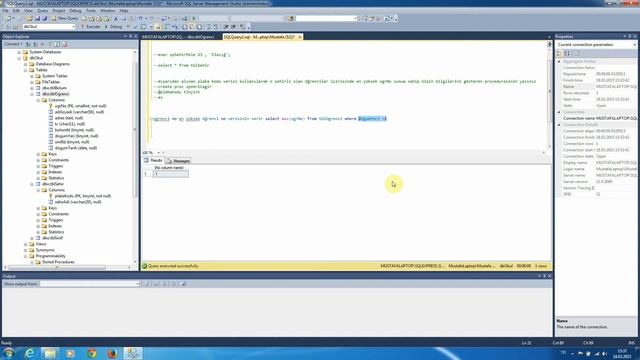This screenshot has height=360, width=640.
Task: Select the adres column
Action: pos(69,118)
